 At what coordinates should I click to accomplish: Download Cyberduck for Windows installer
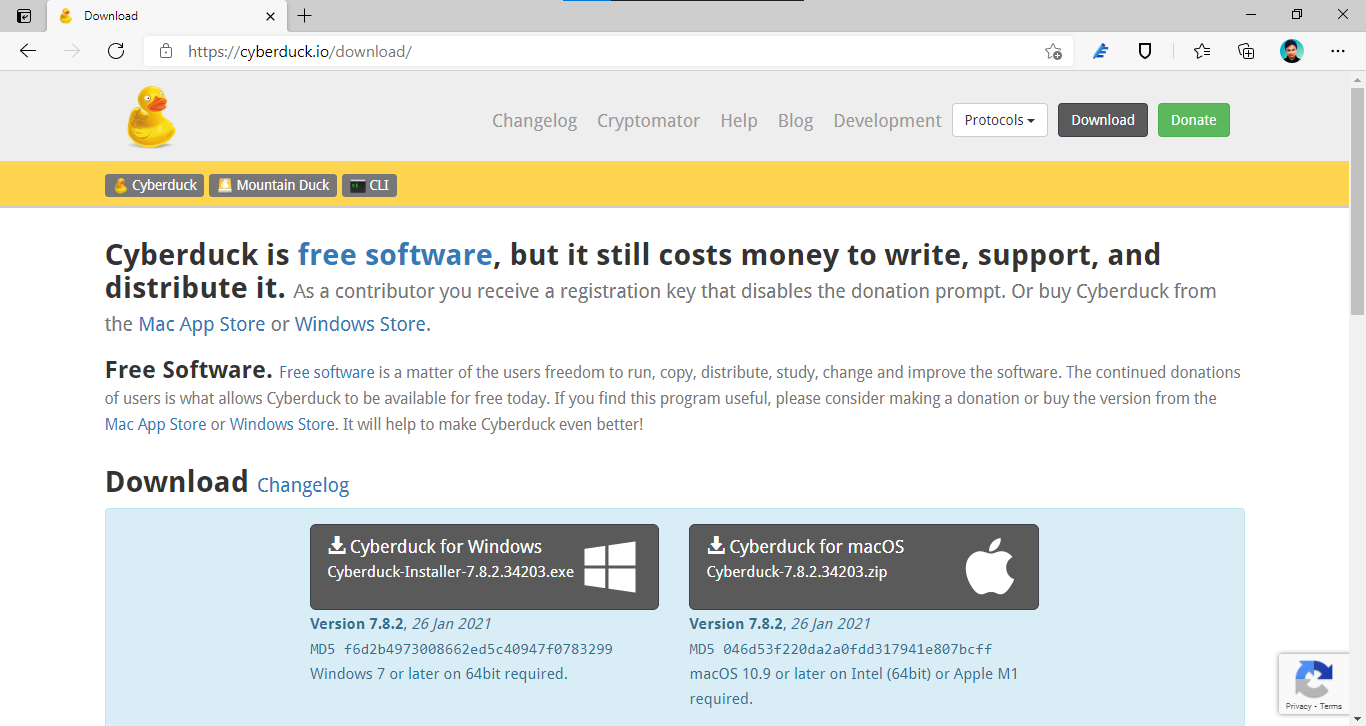tap(484, 567)
